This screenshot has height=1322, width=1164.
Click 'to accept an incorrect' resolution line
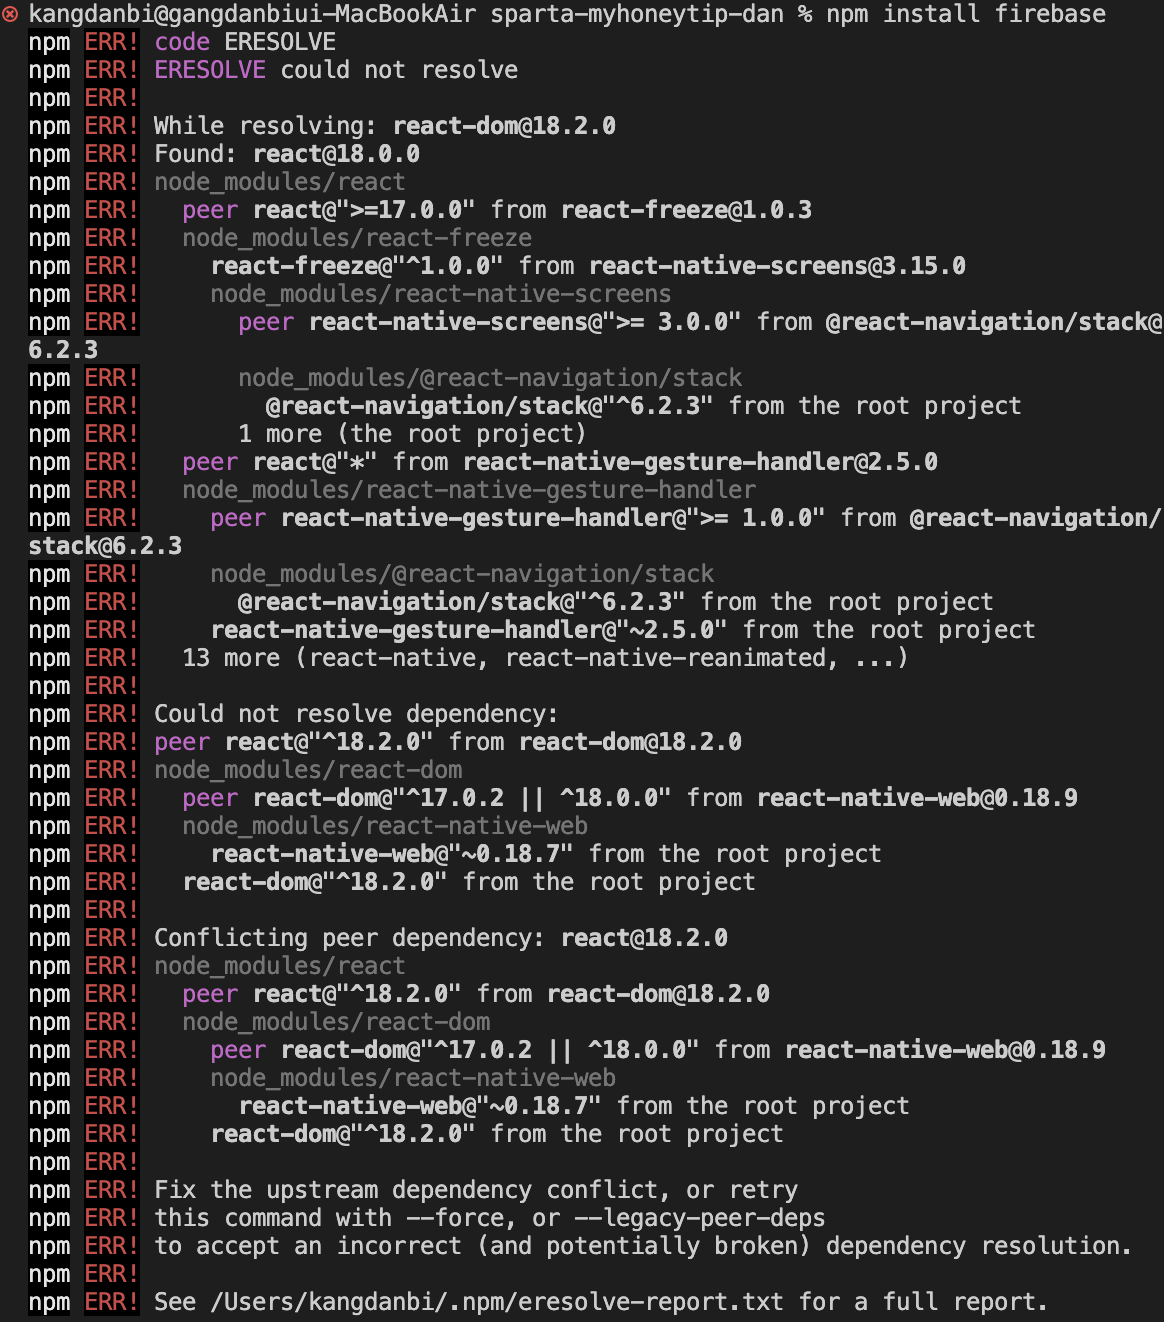(x=643, y=1246)
